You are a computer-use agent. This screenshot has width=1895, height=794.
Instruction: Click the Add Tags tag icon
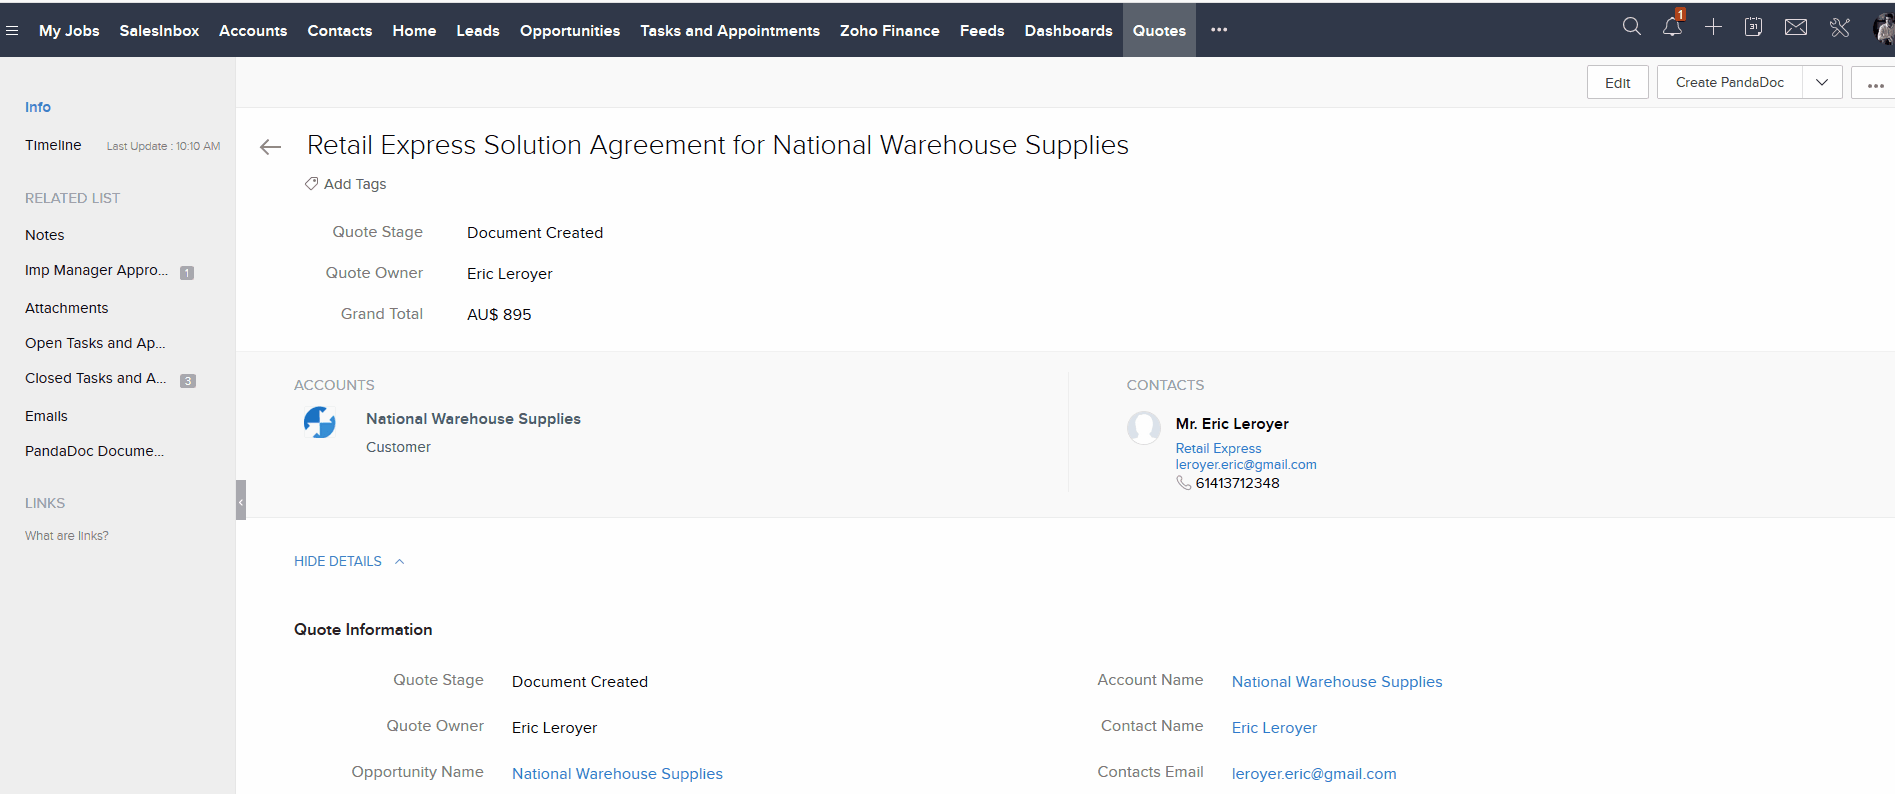(x=311, y=184)
